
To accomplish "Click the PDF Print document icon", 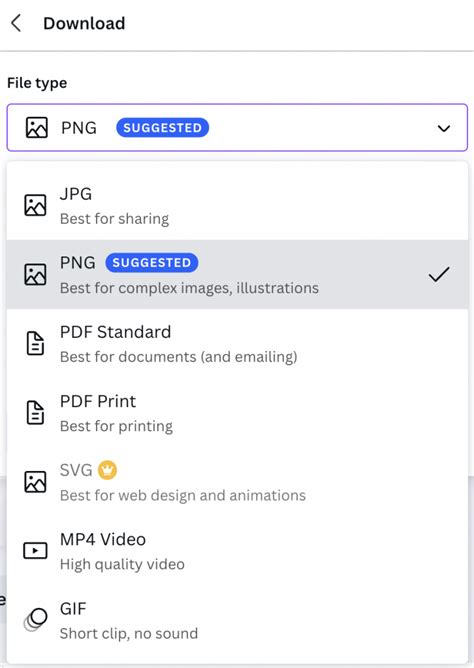I will 35,412.
